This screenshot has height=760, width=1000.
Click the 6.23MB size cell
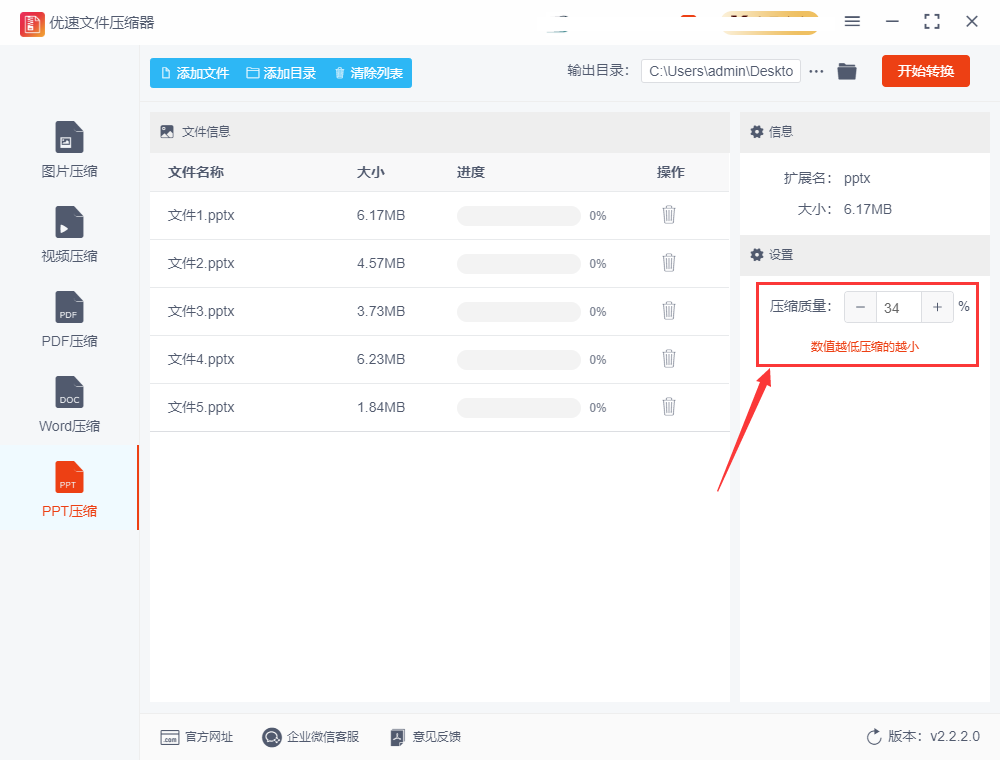pos(381,359)
